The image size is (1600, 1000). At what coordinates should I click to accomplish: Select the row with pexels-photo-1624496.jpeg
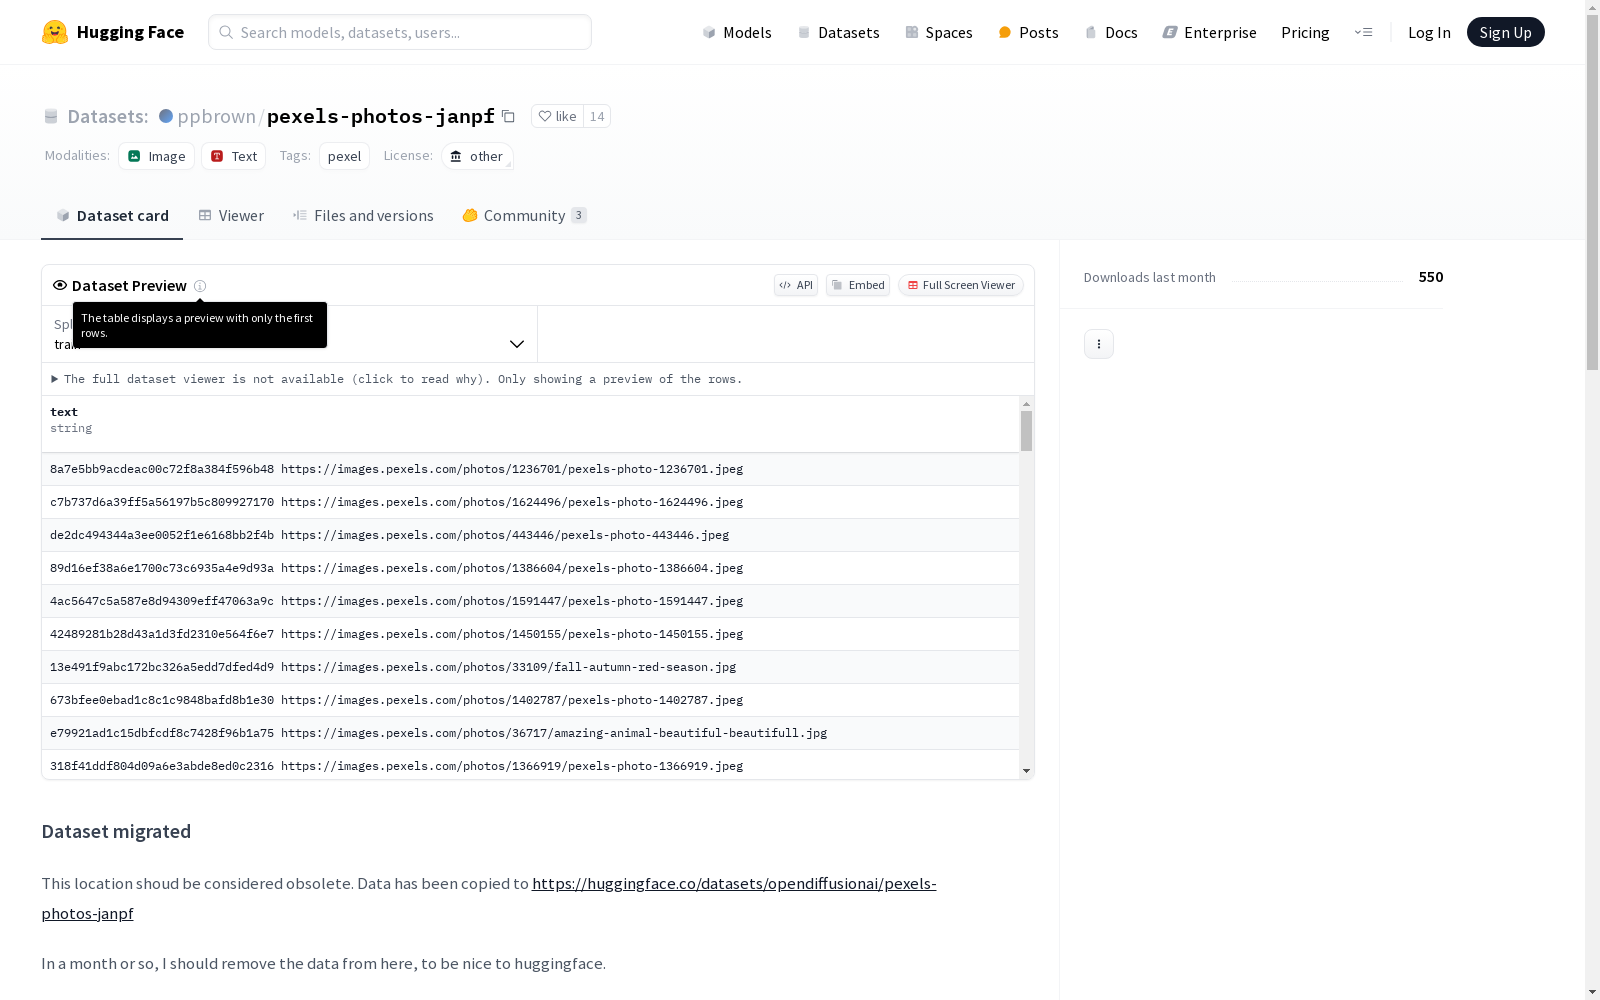pyautogui.click(x=530, y=502)
